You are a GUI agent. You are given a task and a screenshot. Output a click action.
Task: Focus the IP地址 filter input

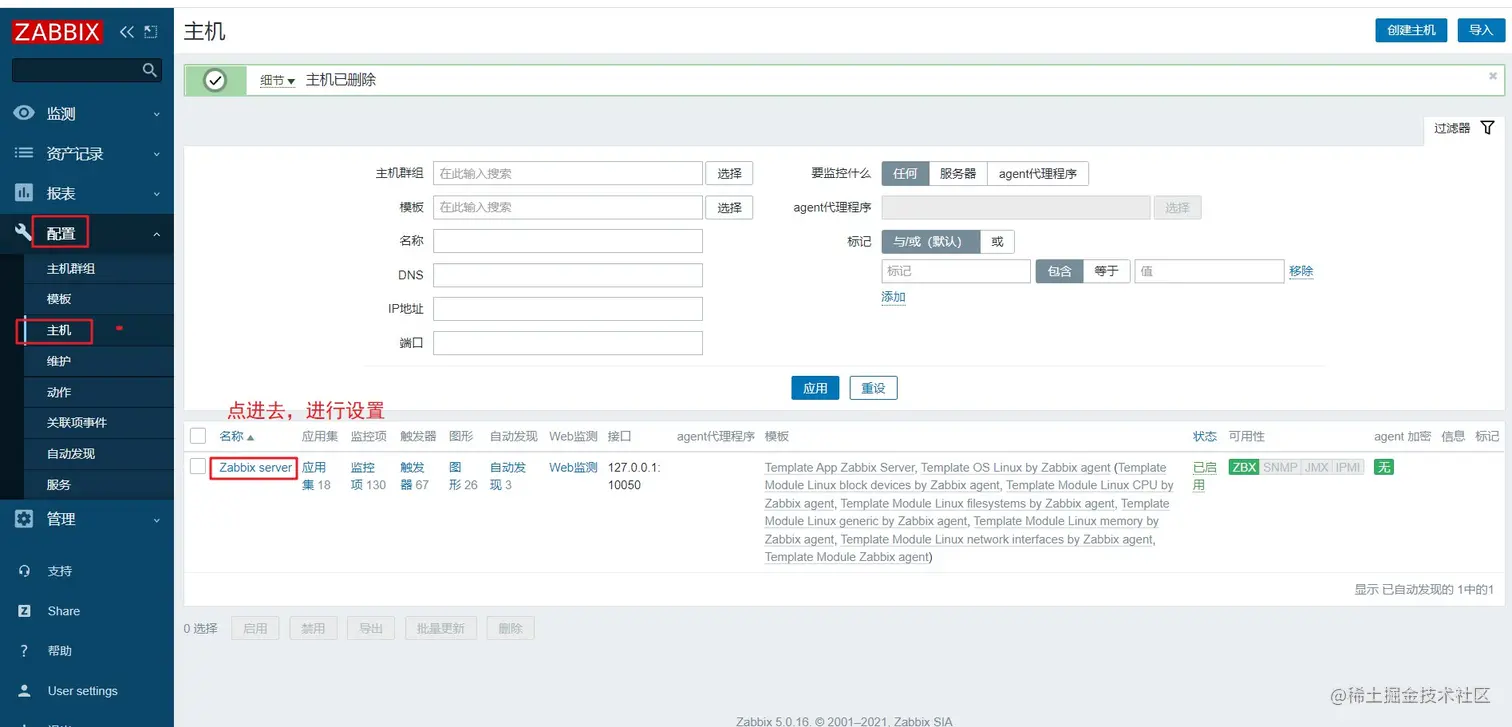tap(568, 309)
